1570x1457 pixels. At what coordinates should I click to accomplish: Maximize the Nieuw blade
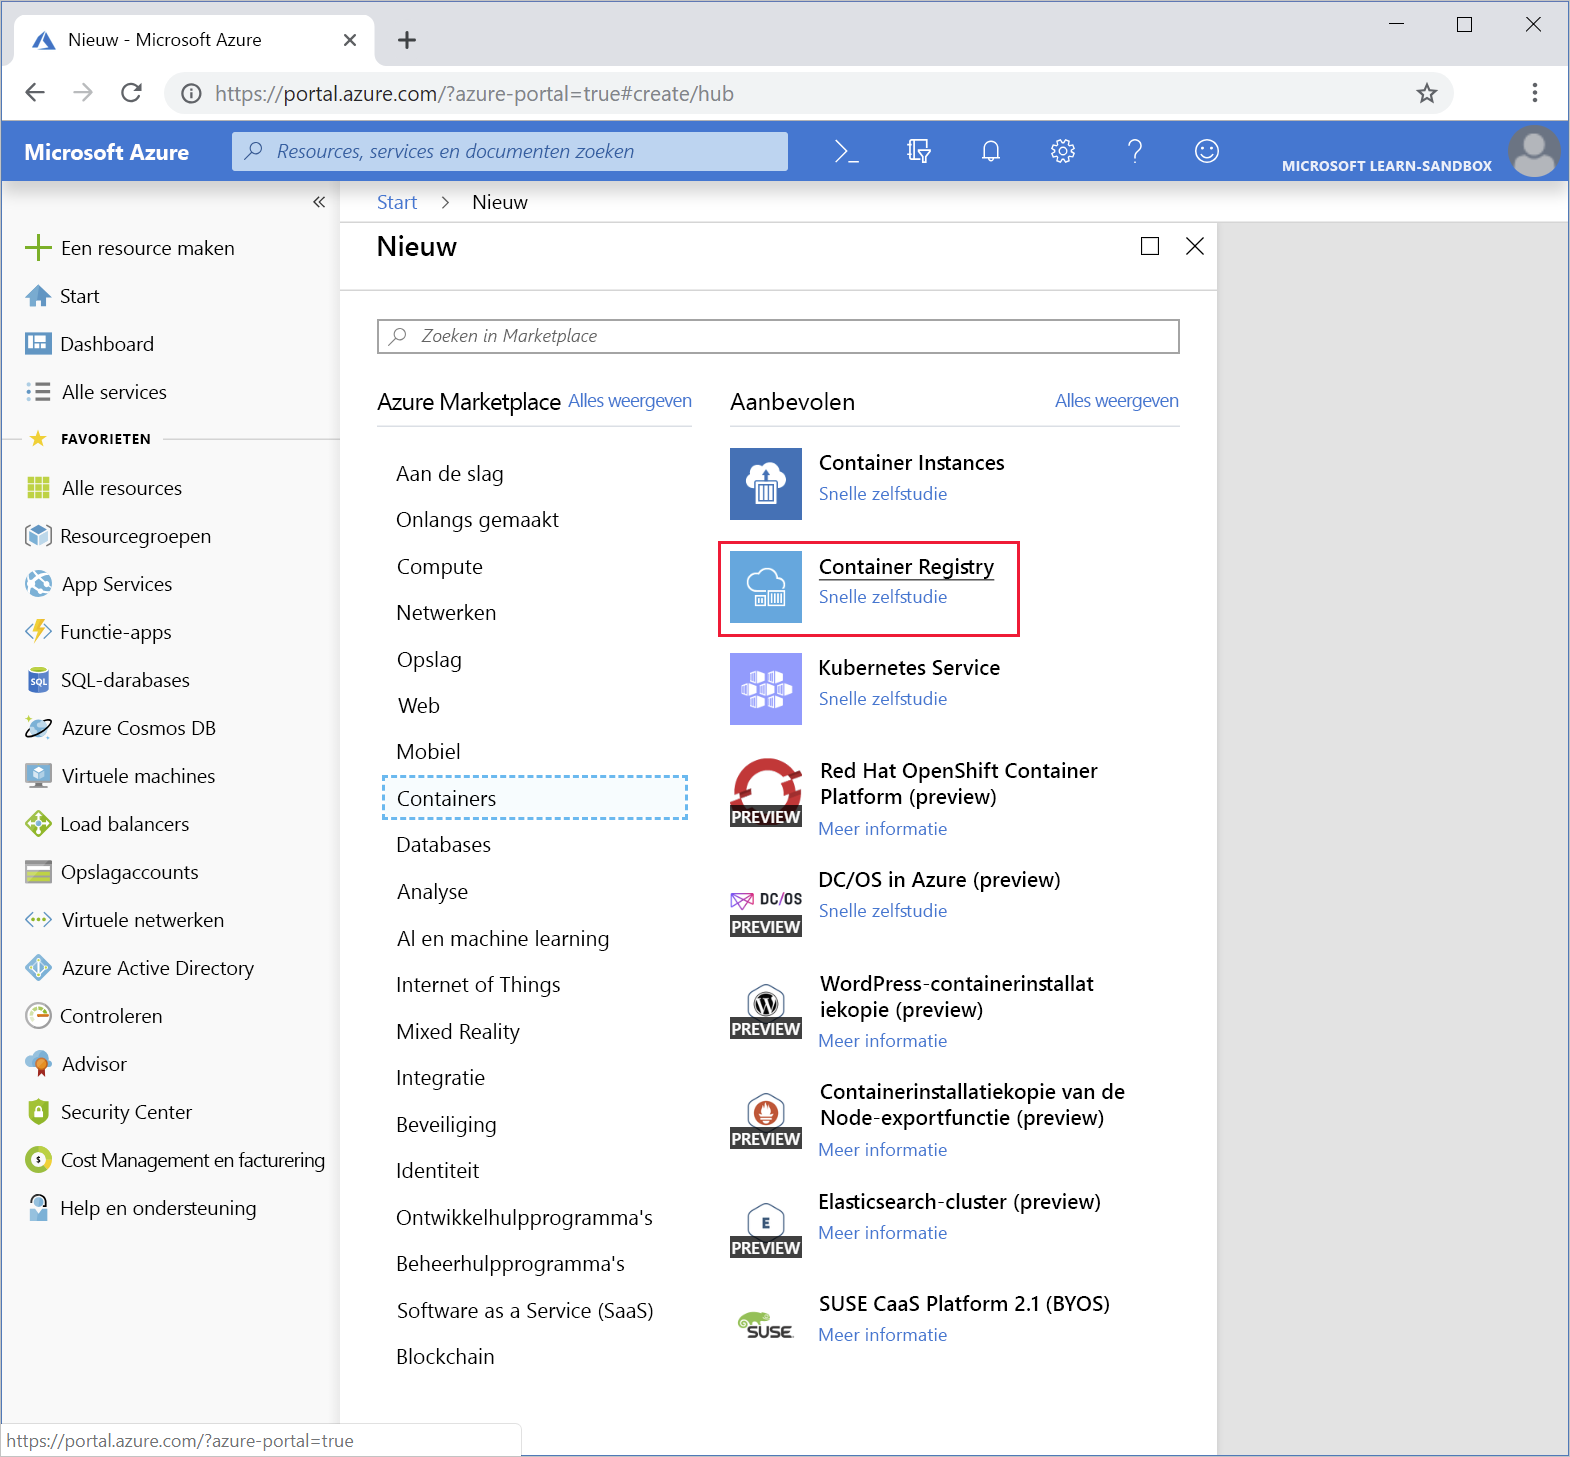pos(1150,246)
